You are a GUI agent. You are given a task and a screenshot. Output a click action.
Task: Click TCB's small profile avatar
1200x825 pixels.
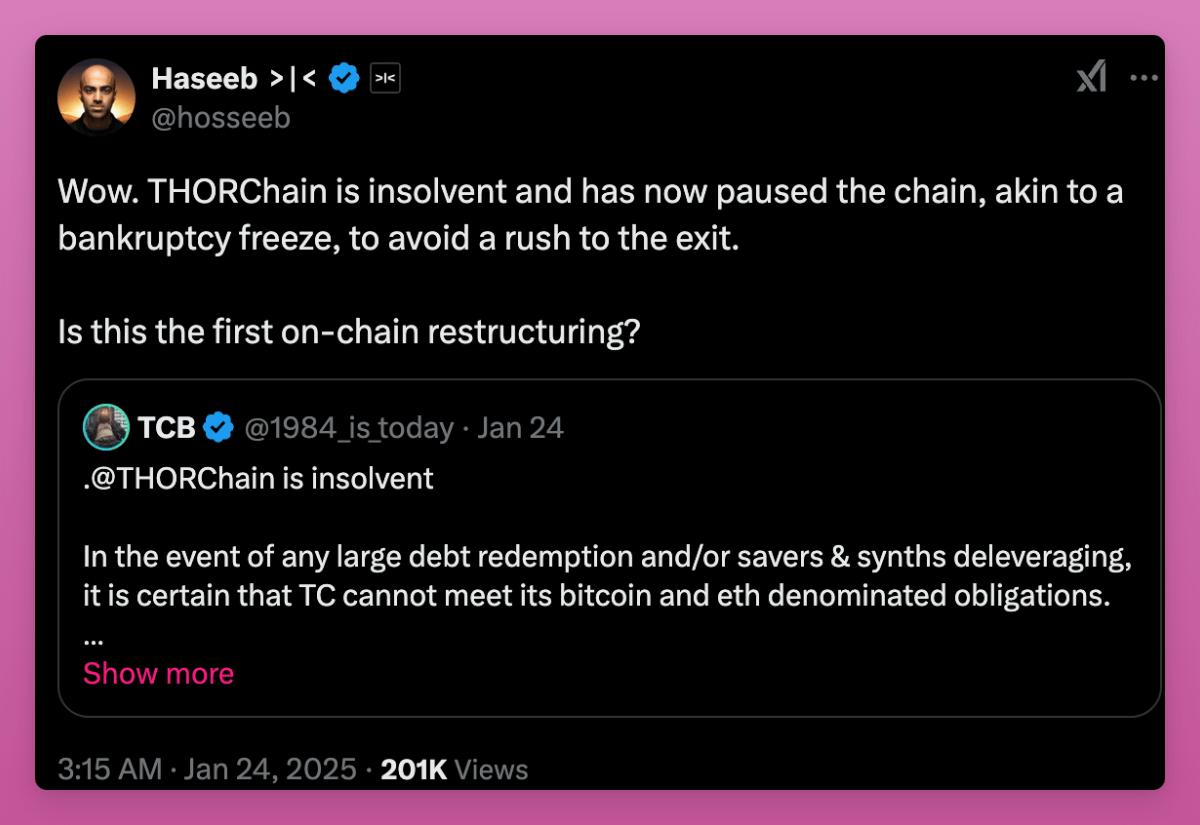[x=105, y=428]
